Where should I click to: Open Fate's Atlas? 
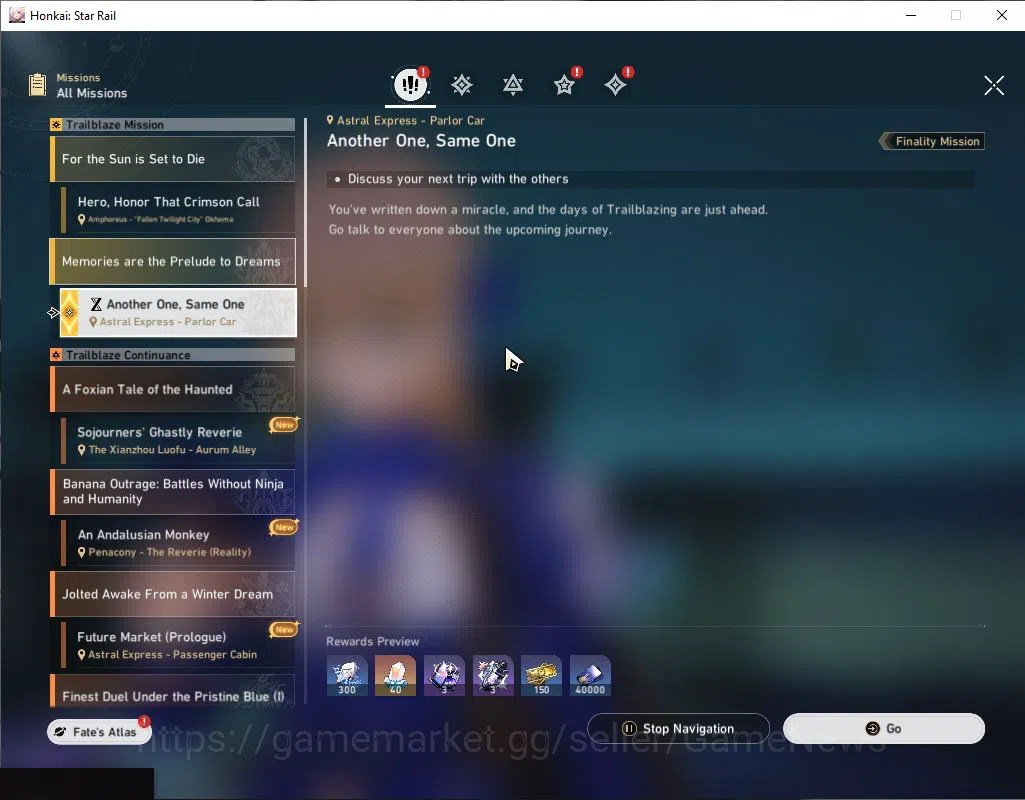pyautogui.click(x=99, y=731)
